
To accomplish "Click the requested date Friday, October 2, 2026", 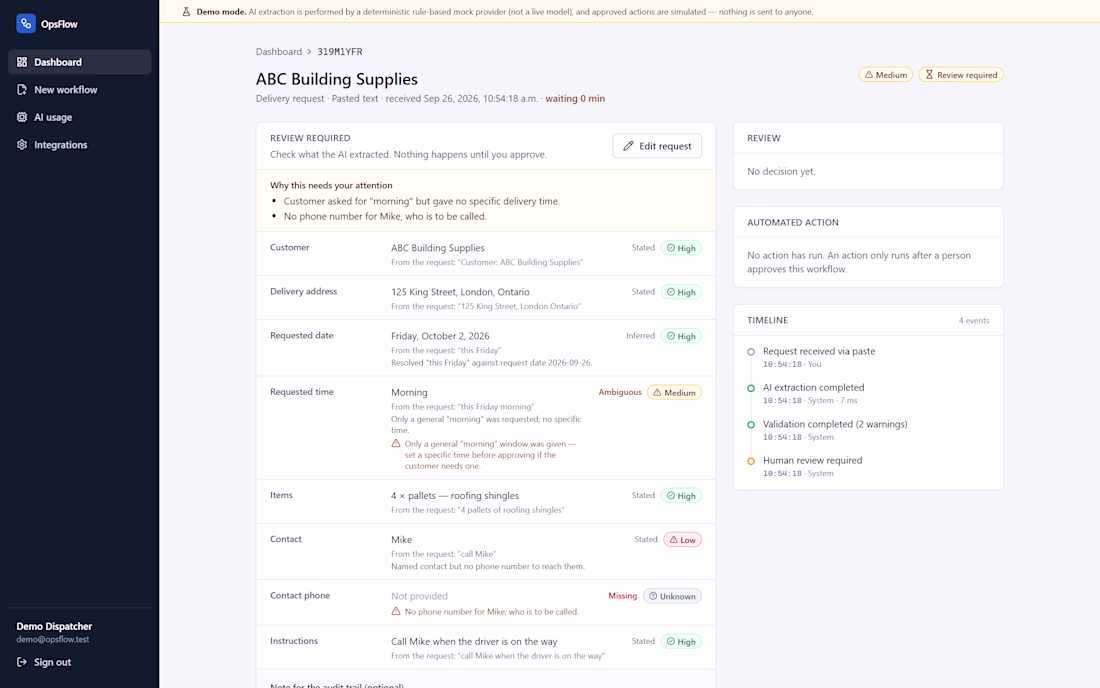I will coord(440,336).
